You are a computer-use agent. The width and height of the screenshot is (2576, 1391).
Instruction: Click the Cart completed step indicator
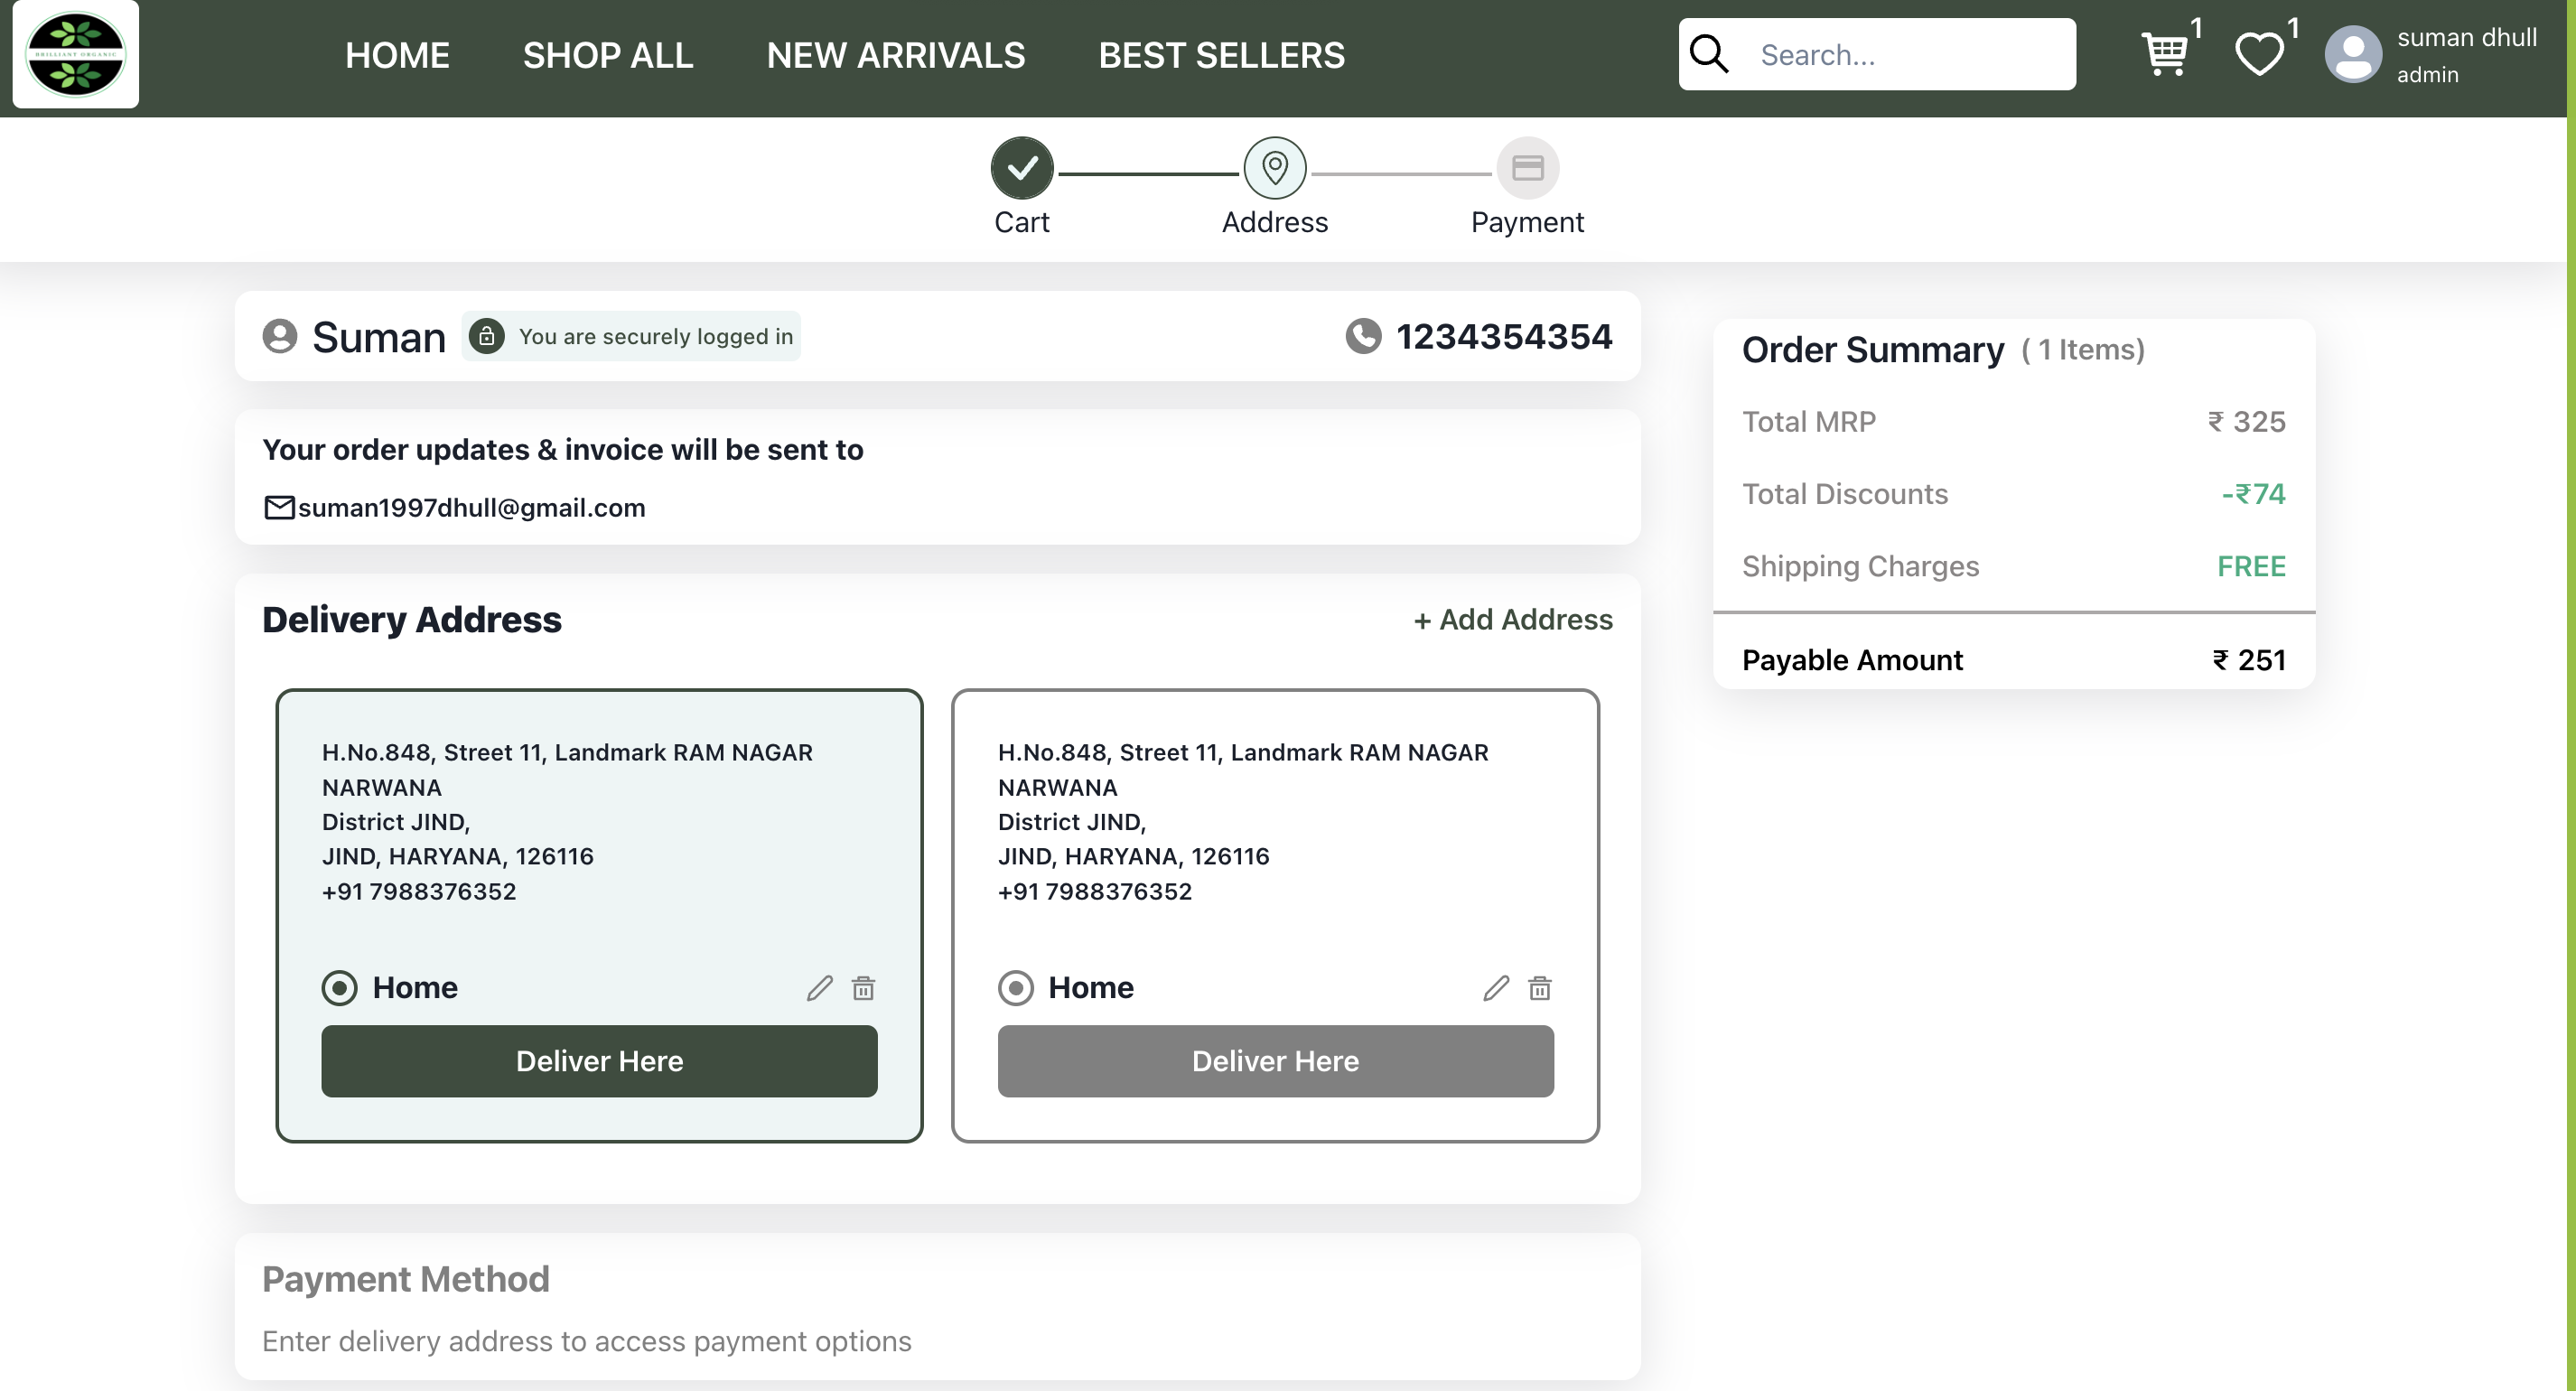(1022, 168)
